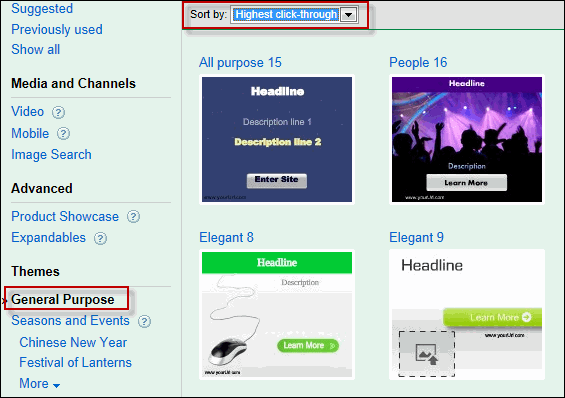Viewport: 565px width, 398px height.
Task: Show Previously used templates
Action: click(57, 30)
